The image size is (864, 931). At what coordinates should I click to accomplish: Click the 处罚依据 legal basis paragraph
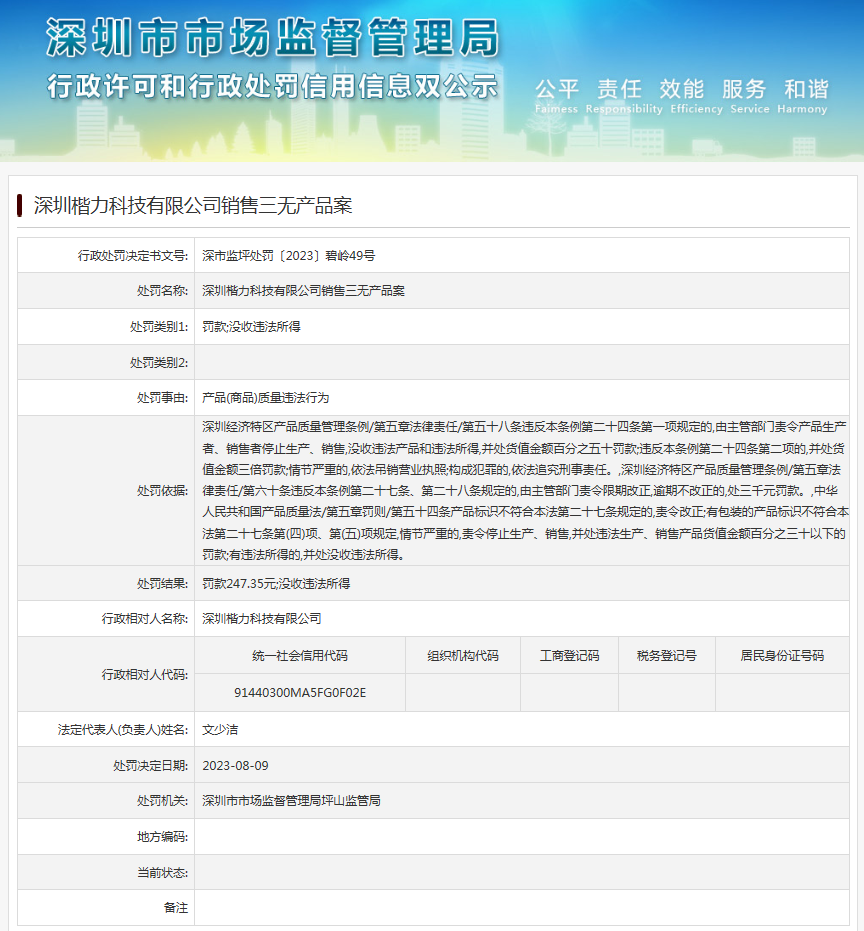525,490
